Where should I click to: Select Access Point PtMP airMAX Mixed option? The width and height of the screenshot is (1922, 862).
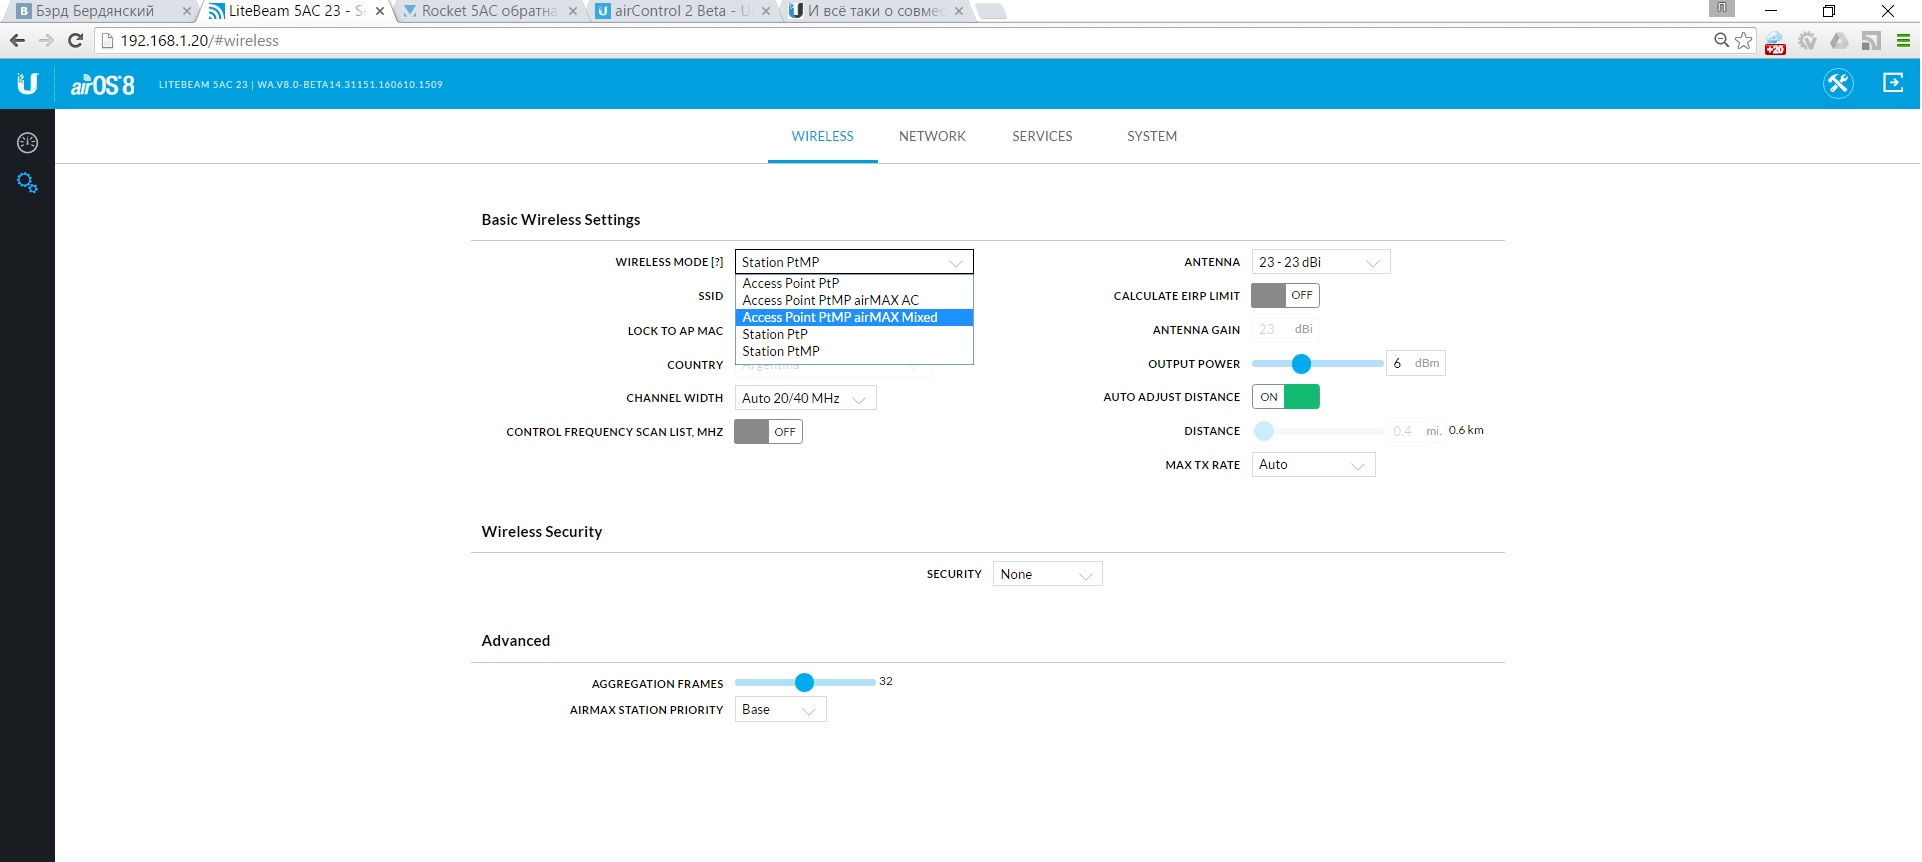point(854,317)
